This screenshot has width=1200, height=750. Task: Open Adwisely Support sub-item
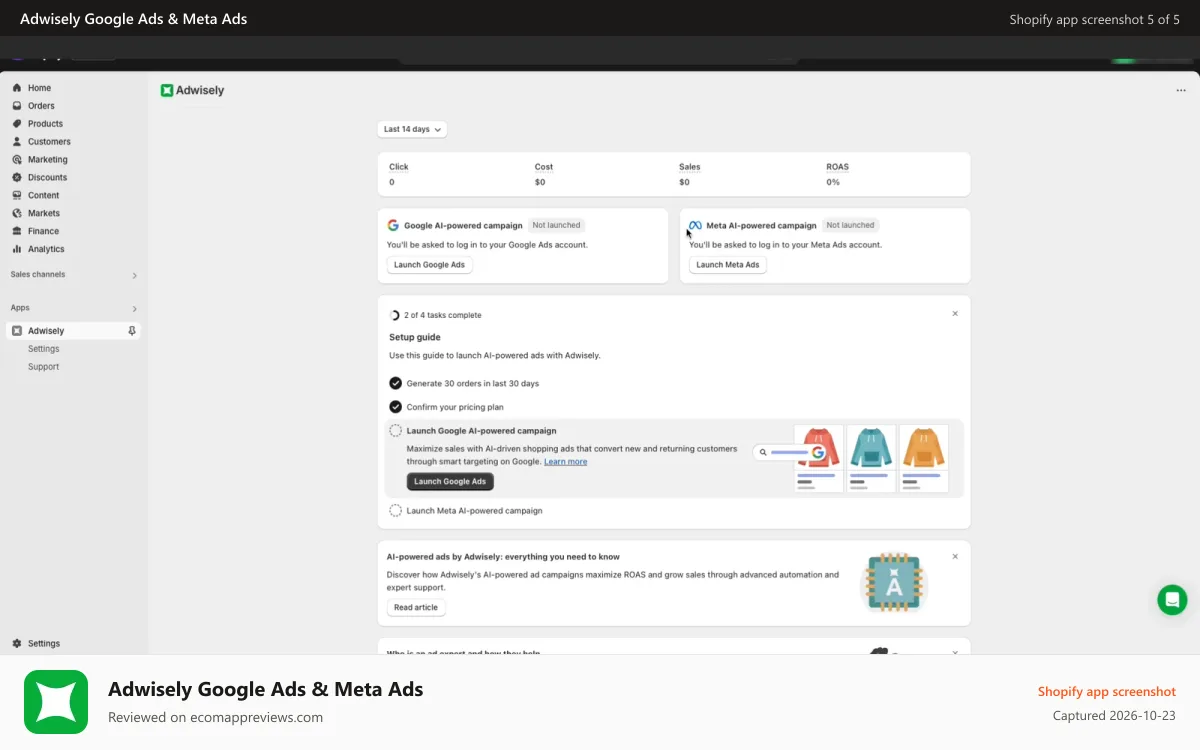click(44, 367)
